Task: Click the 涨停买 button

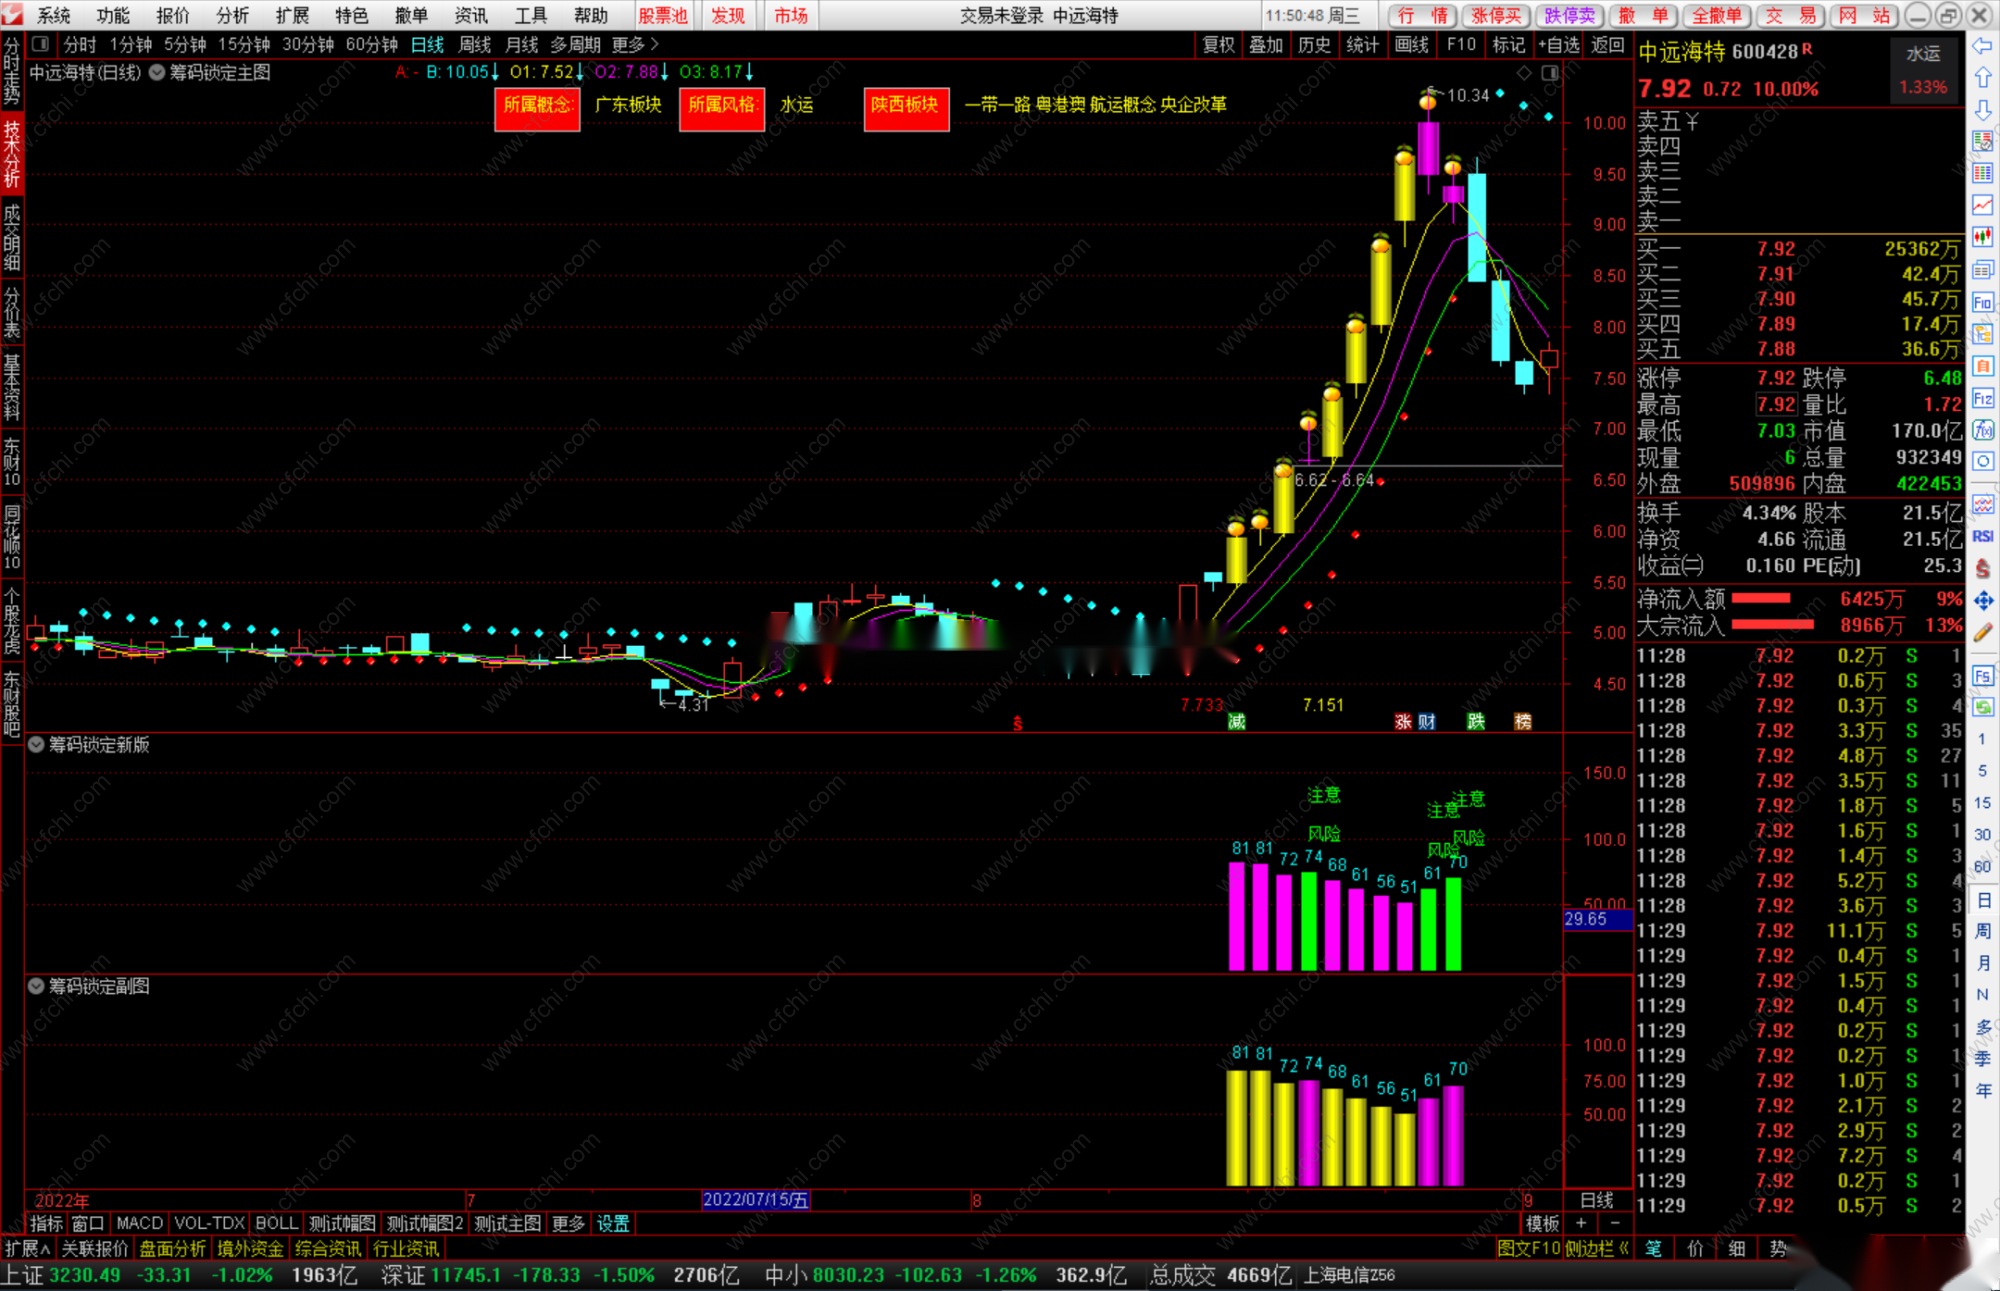Action: pos(1496,15)
